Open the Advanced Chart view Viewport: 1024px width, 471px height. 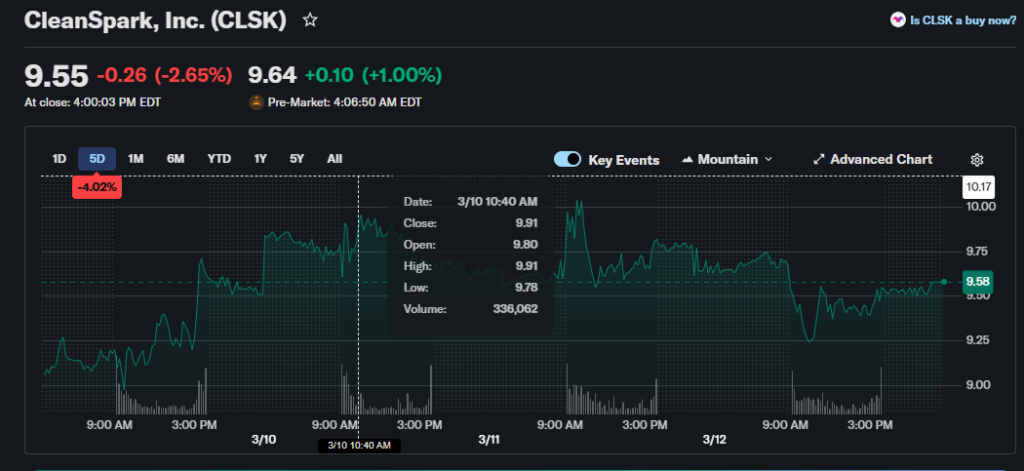pos(880,159)
